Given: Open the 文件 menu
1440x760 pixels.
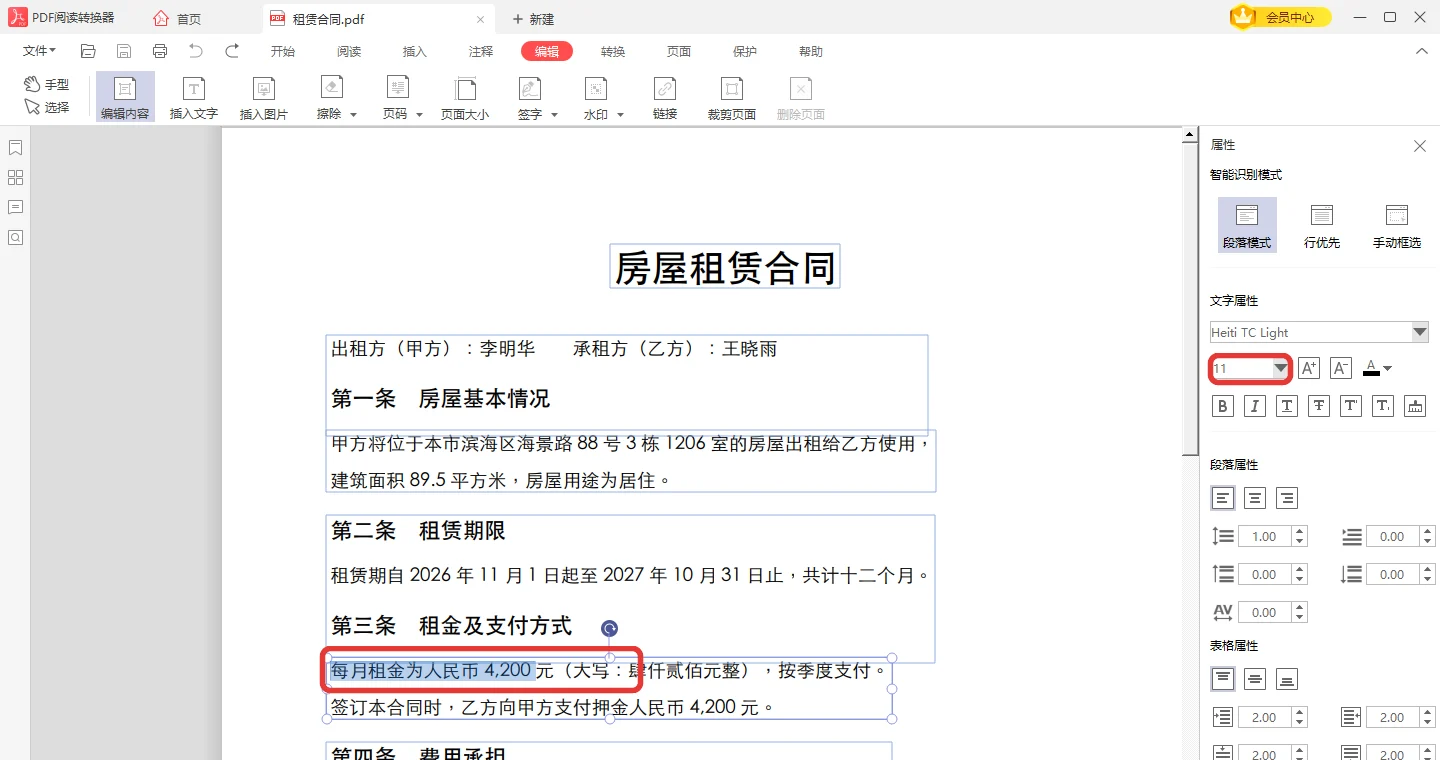Looking at the screenshot, I should (39, 51).
